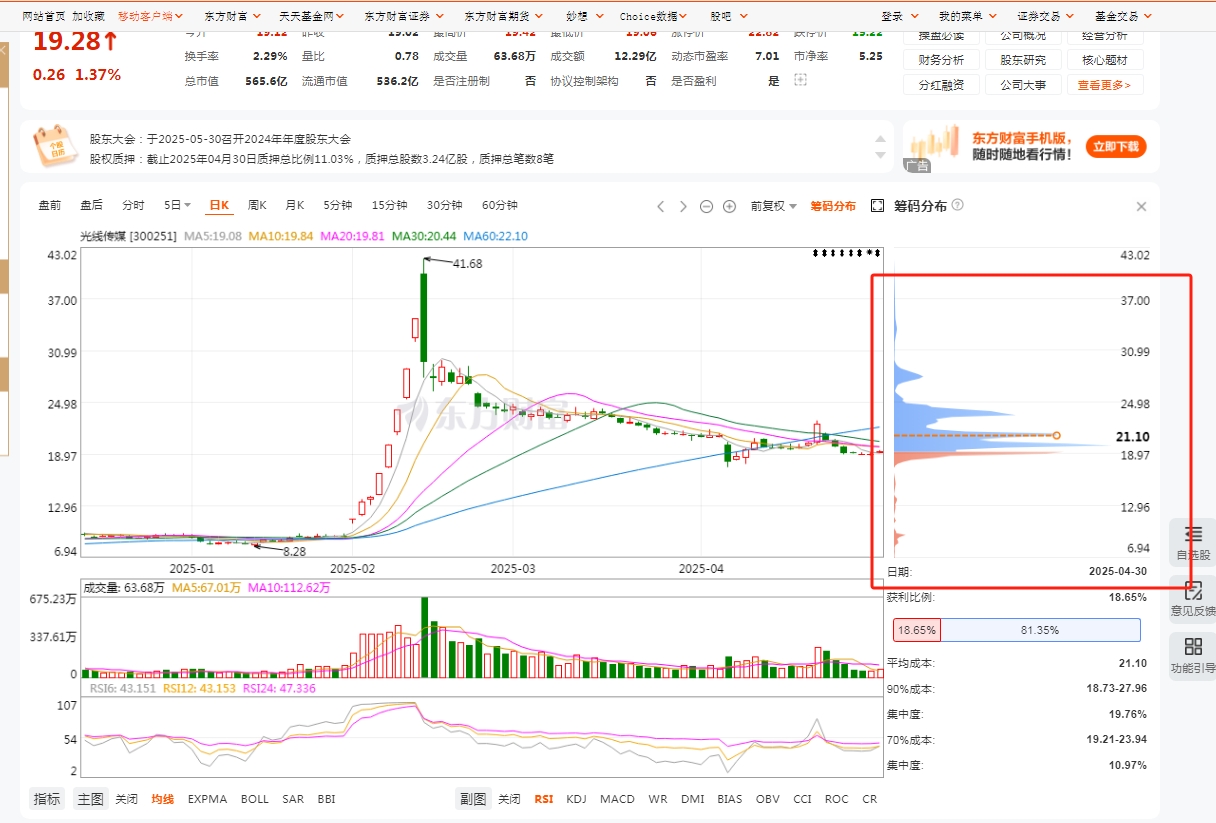The height and width of the screenshot is (823, 1216).
Task: Expand Choice数据 top menu
Action: (654, 16)
